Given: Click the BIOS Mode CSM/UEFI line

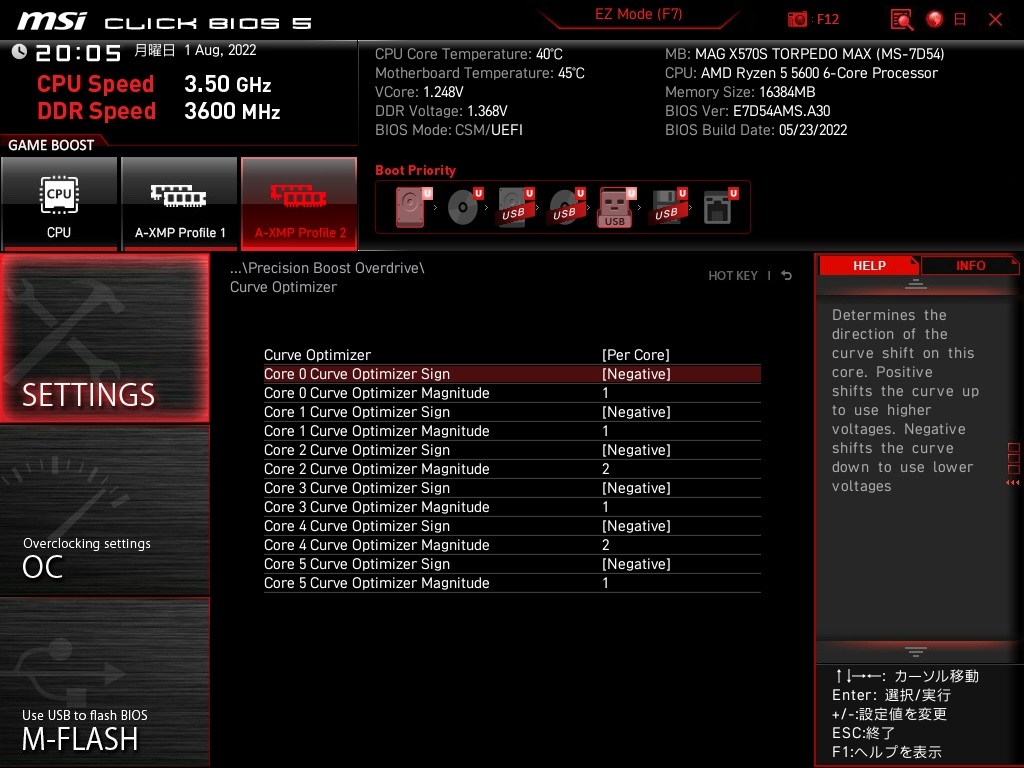Looking at the screenshot, I should click(x=449, y=130).
